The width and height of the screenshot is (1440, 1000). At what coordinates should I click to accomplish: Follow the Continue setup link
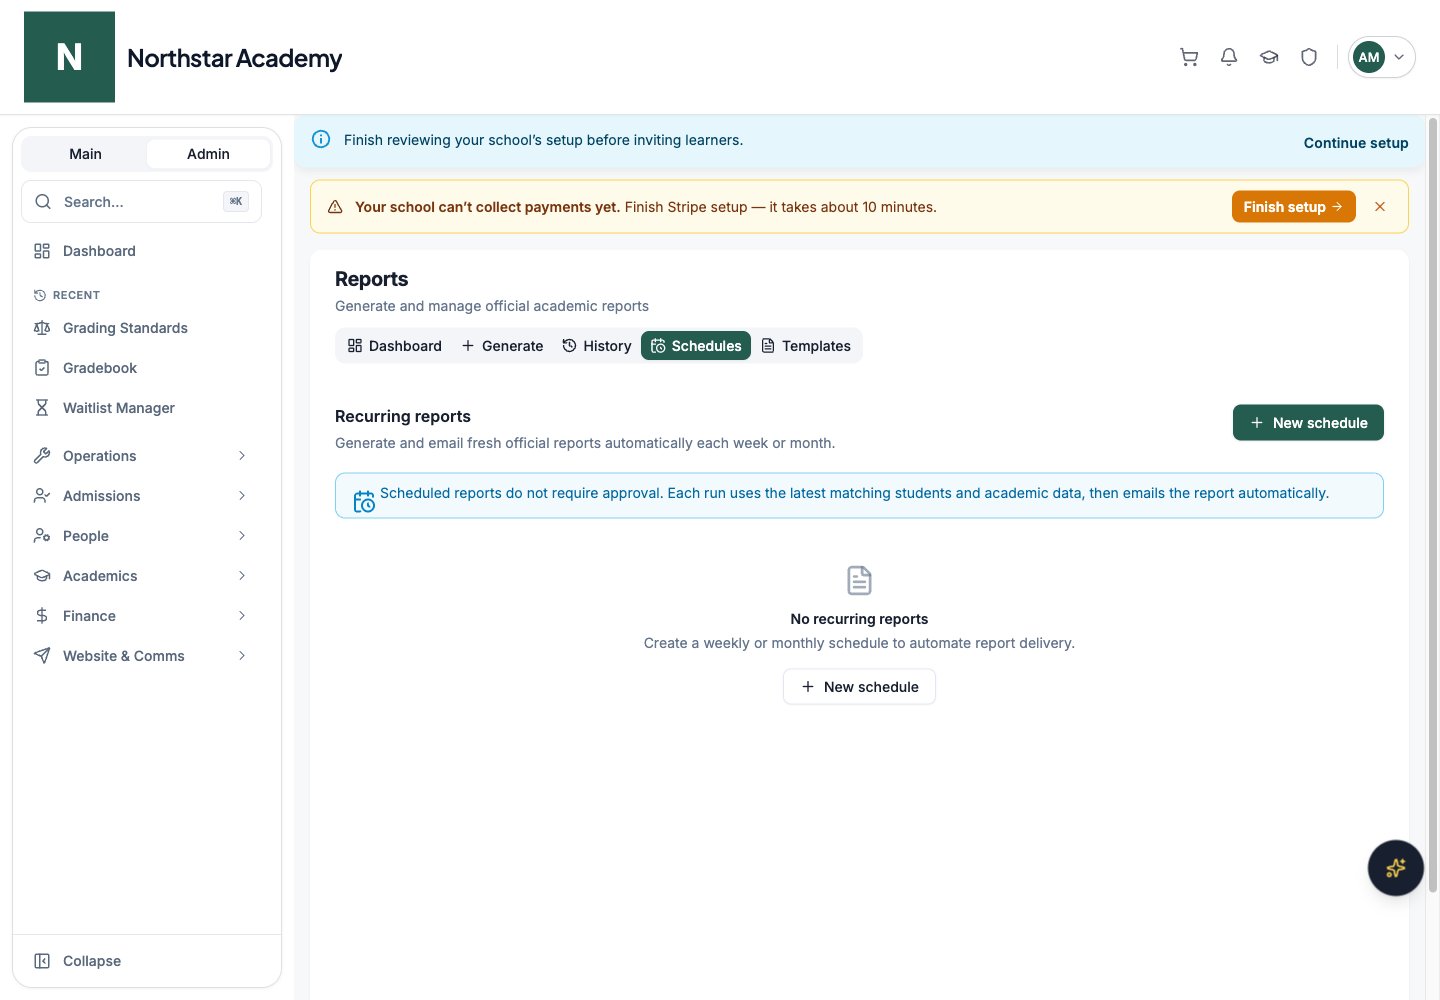[x=1356, y=143]
